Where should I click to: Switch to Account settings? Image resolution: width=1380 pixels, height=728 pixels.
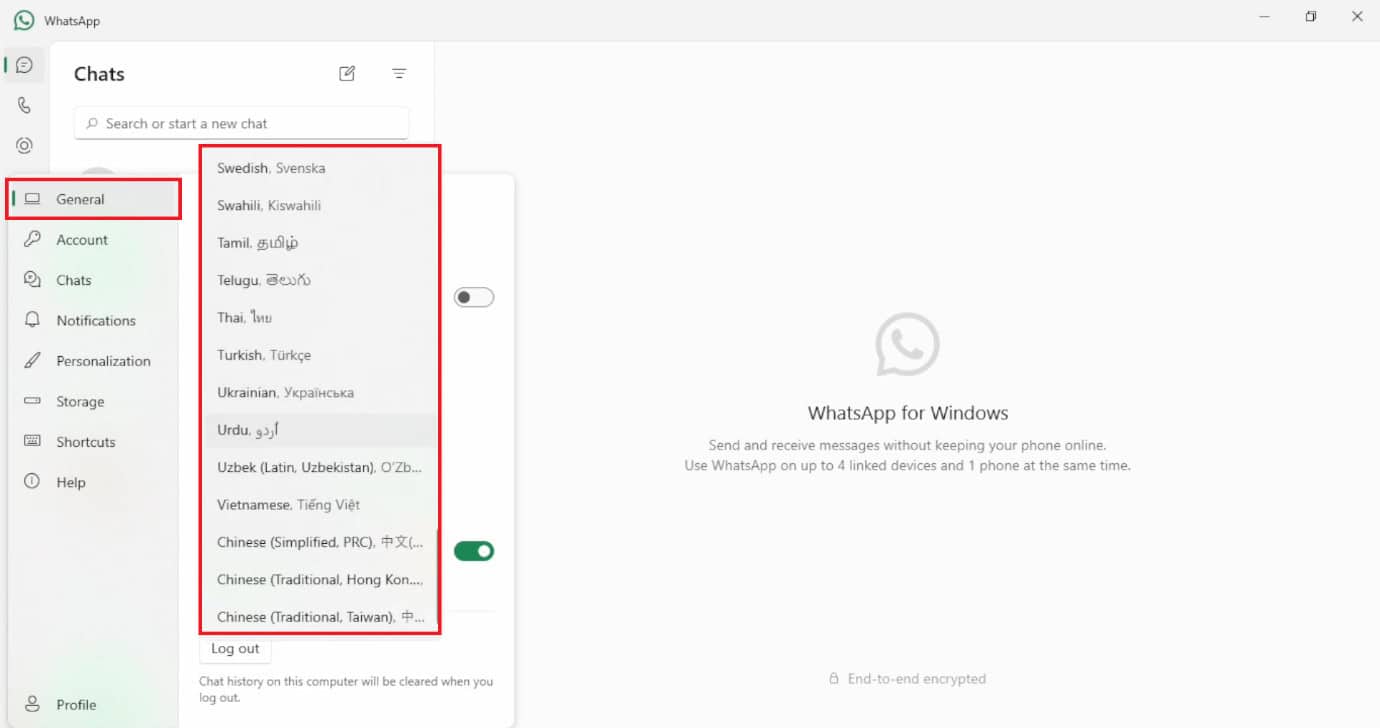click(x=94, y=240)
